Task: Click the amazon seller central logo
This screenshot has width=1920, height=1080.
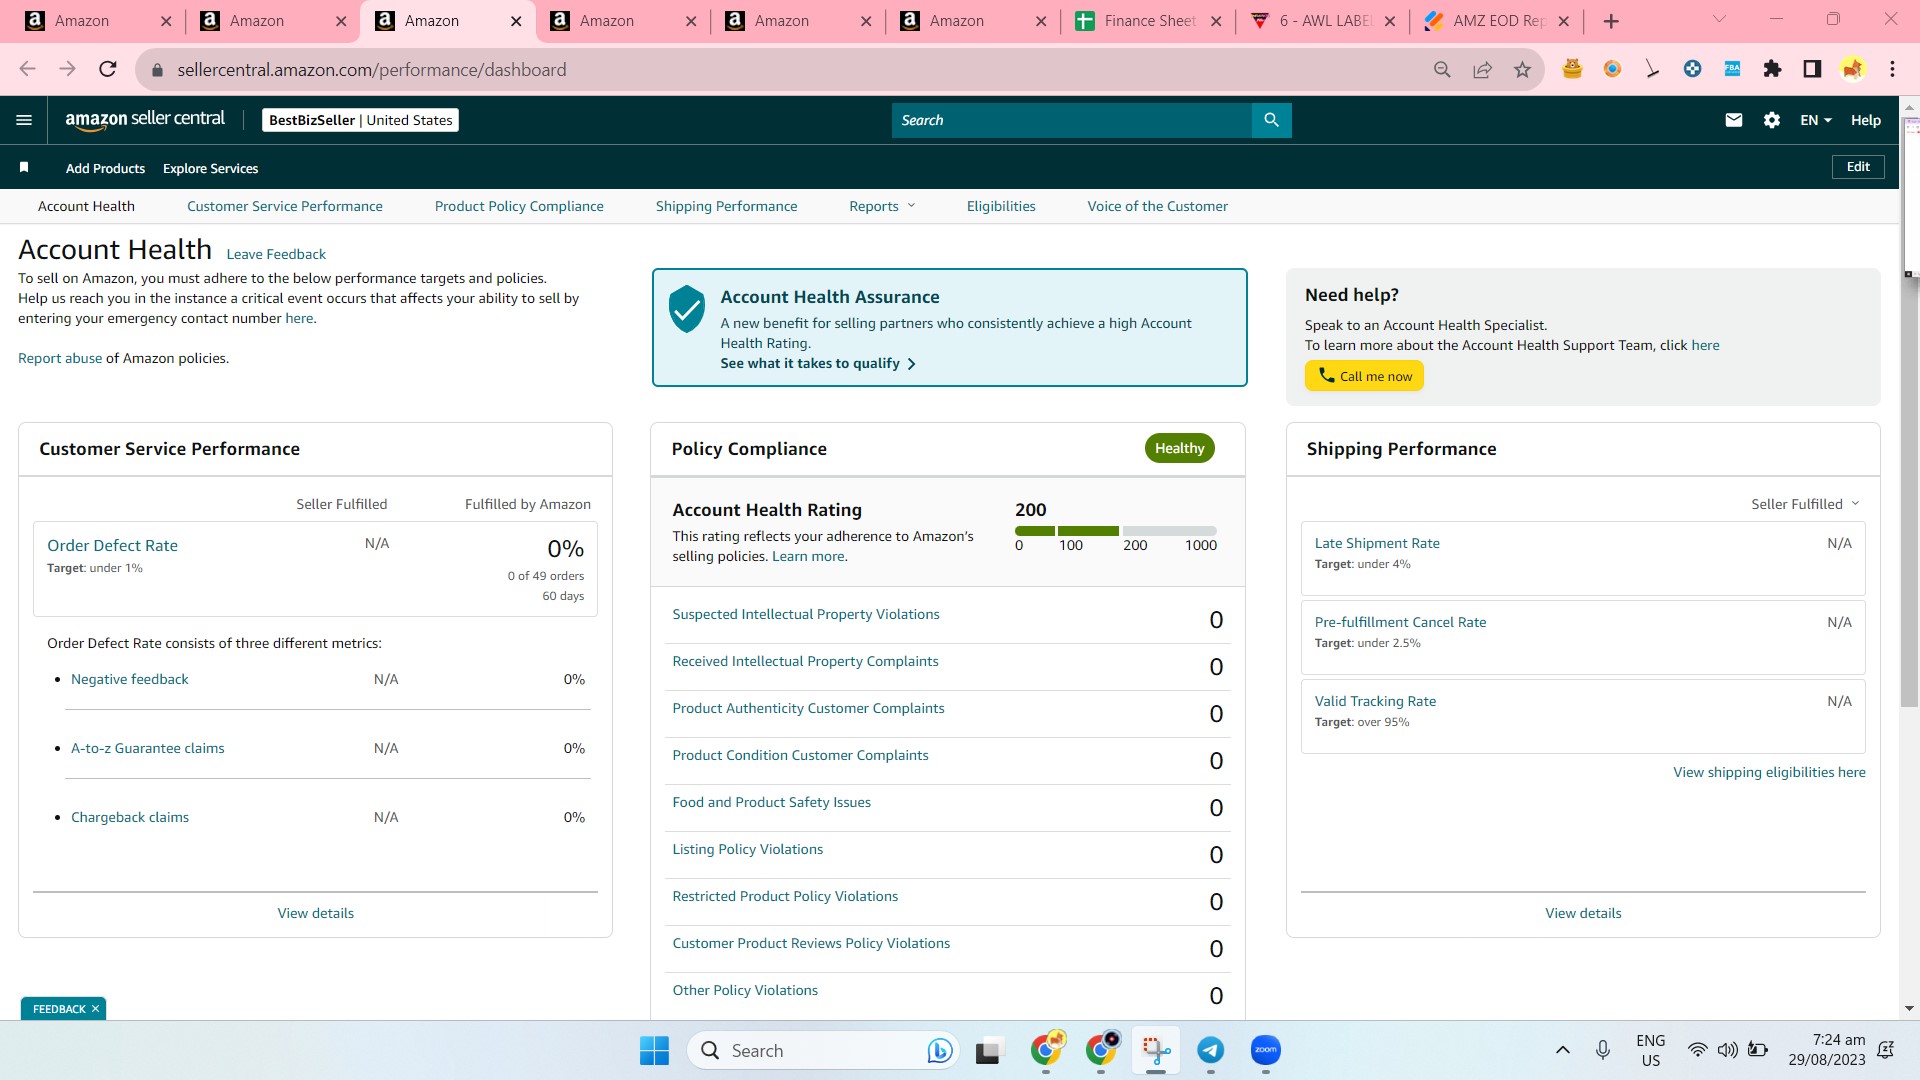Action: [145, 119]
